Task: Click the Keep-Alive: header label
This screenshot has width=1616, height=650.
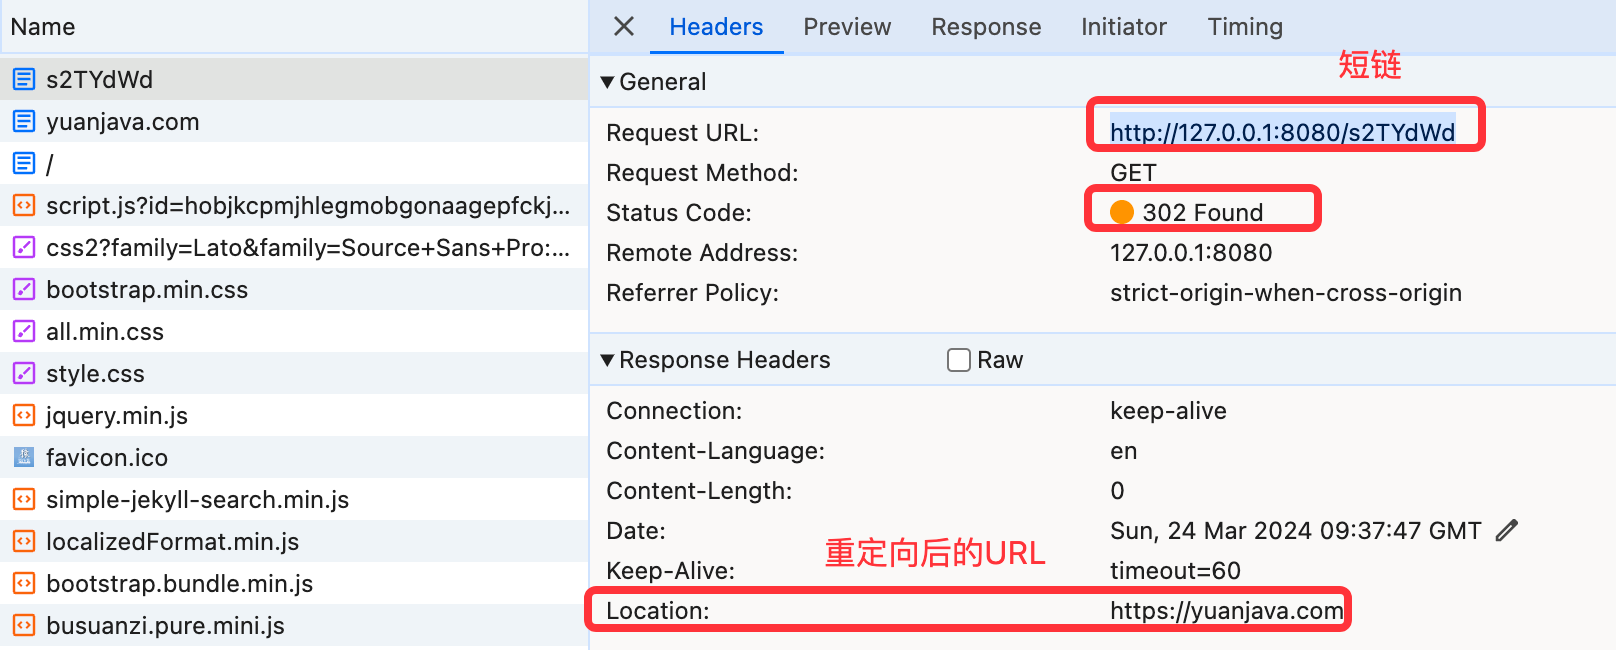Action: pyautogui.click(x=670, y=571)
